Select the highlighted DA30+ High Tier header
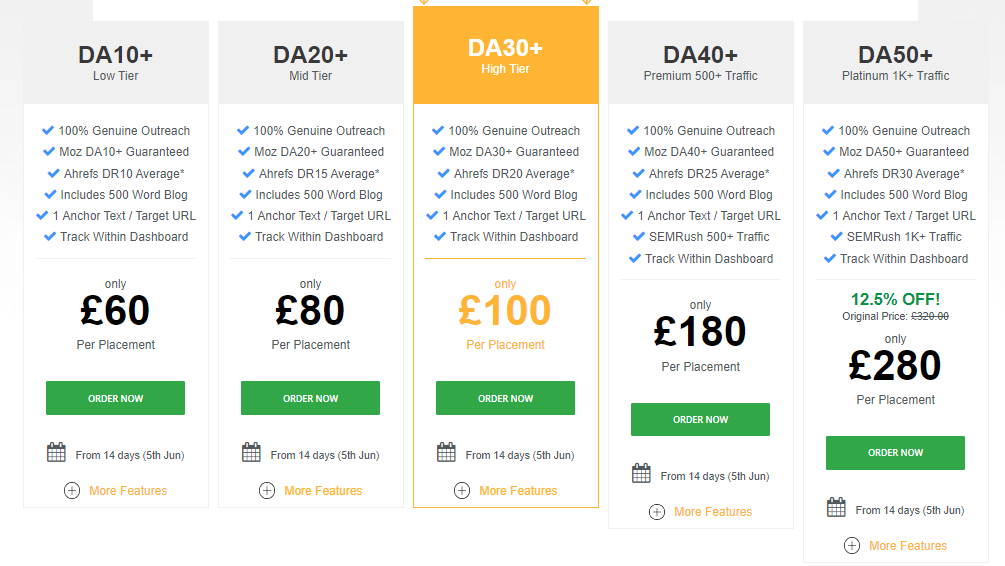This screenshot has width=1005, height=566. pyautogui.click(x=506, y=56)
